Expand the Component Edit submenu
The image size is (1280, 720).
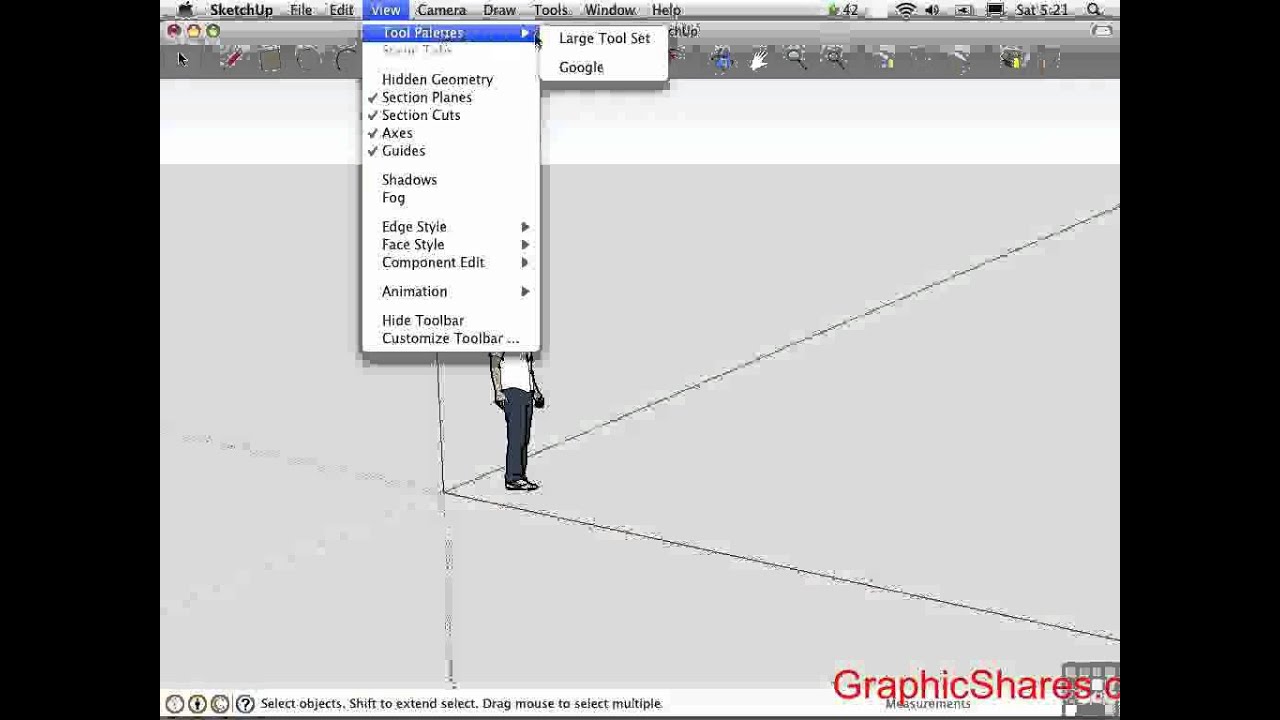click(x=450, y=263)
